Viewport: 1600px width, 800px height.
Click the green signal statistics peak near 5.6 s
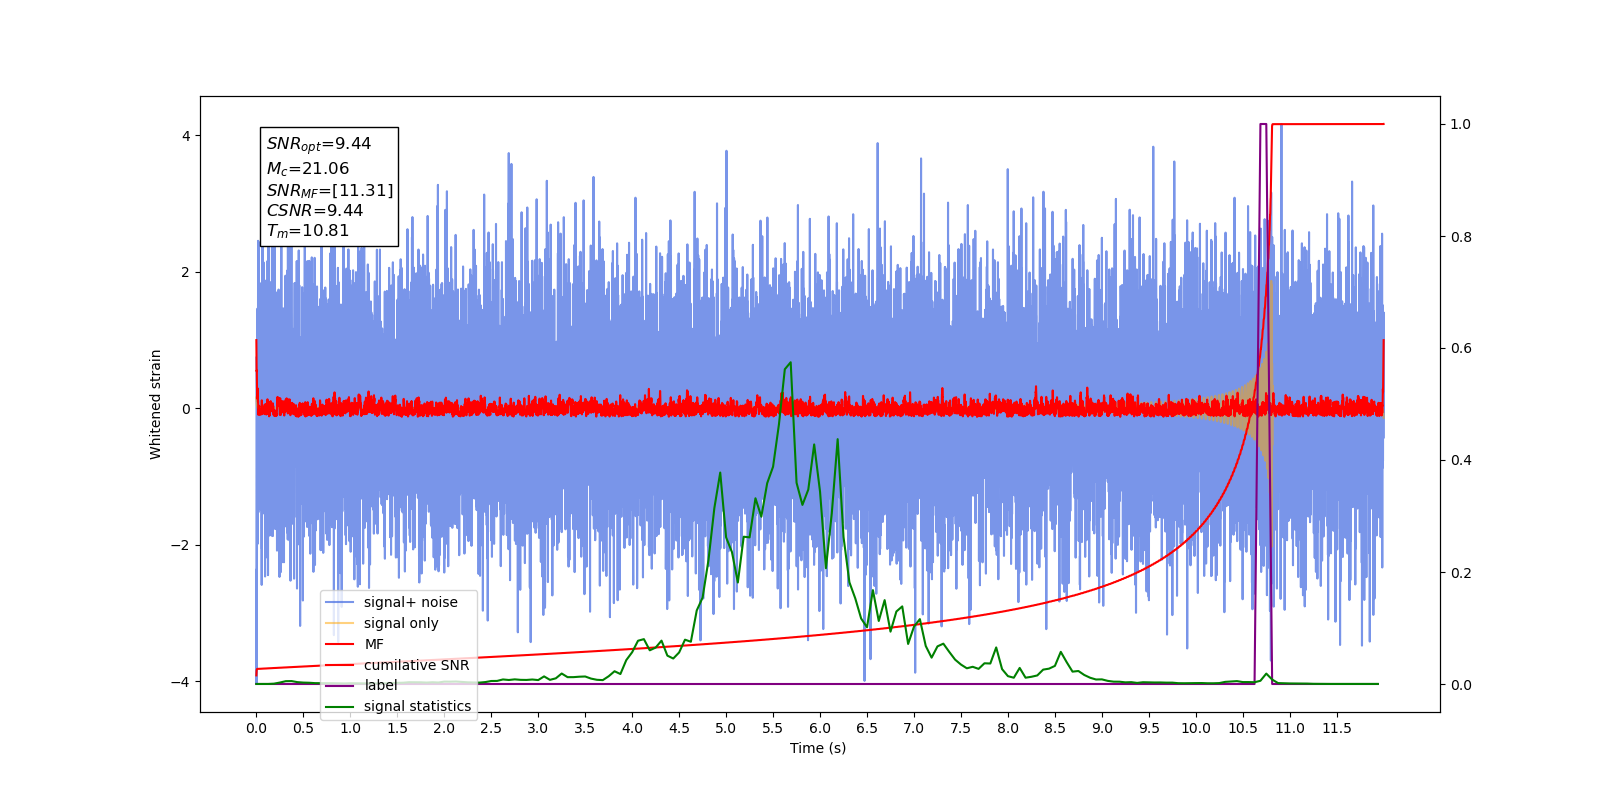pos(789,364)
